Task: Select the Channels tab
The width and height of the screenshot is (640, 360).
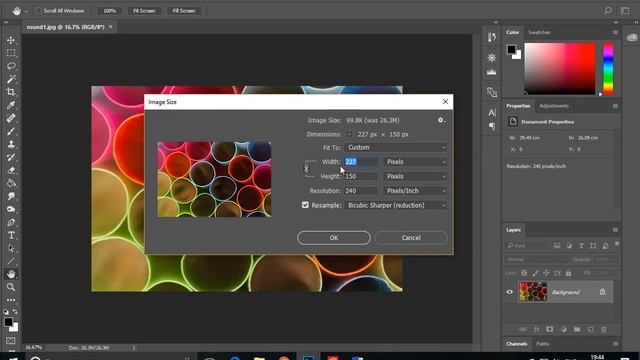Action: pos(516,344)
